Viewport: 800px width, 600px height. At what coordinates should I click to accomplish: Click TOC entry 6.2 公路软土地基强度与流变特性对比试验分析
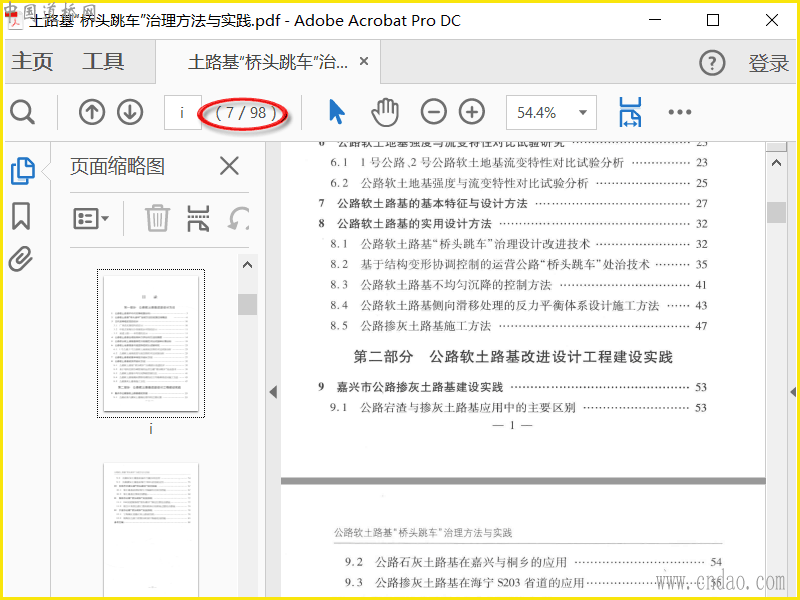tap(518, 183)
